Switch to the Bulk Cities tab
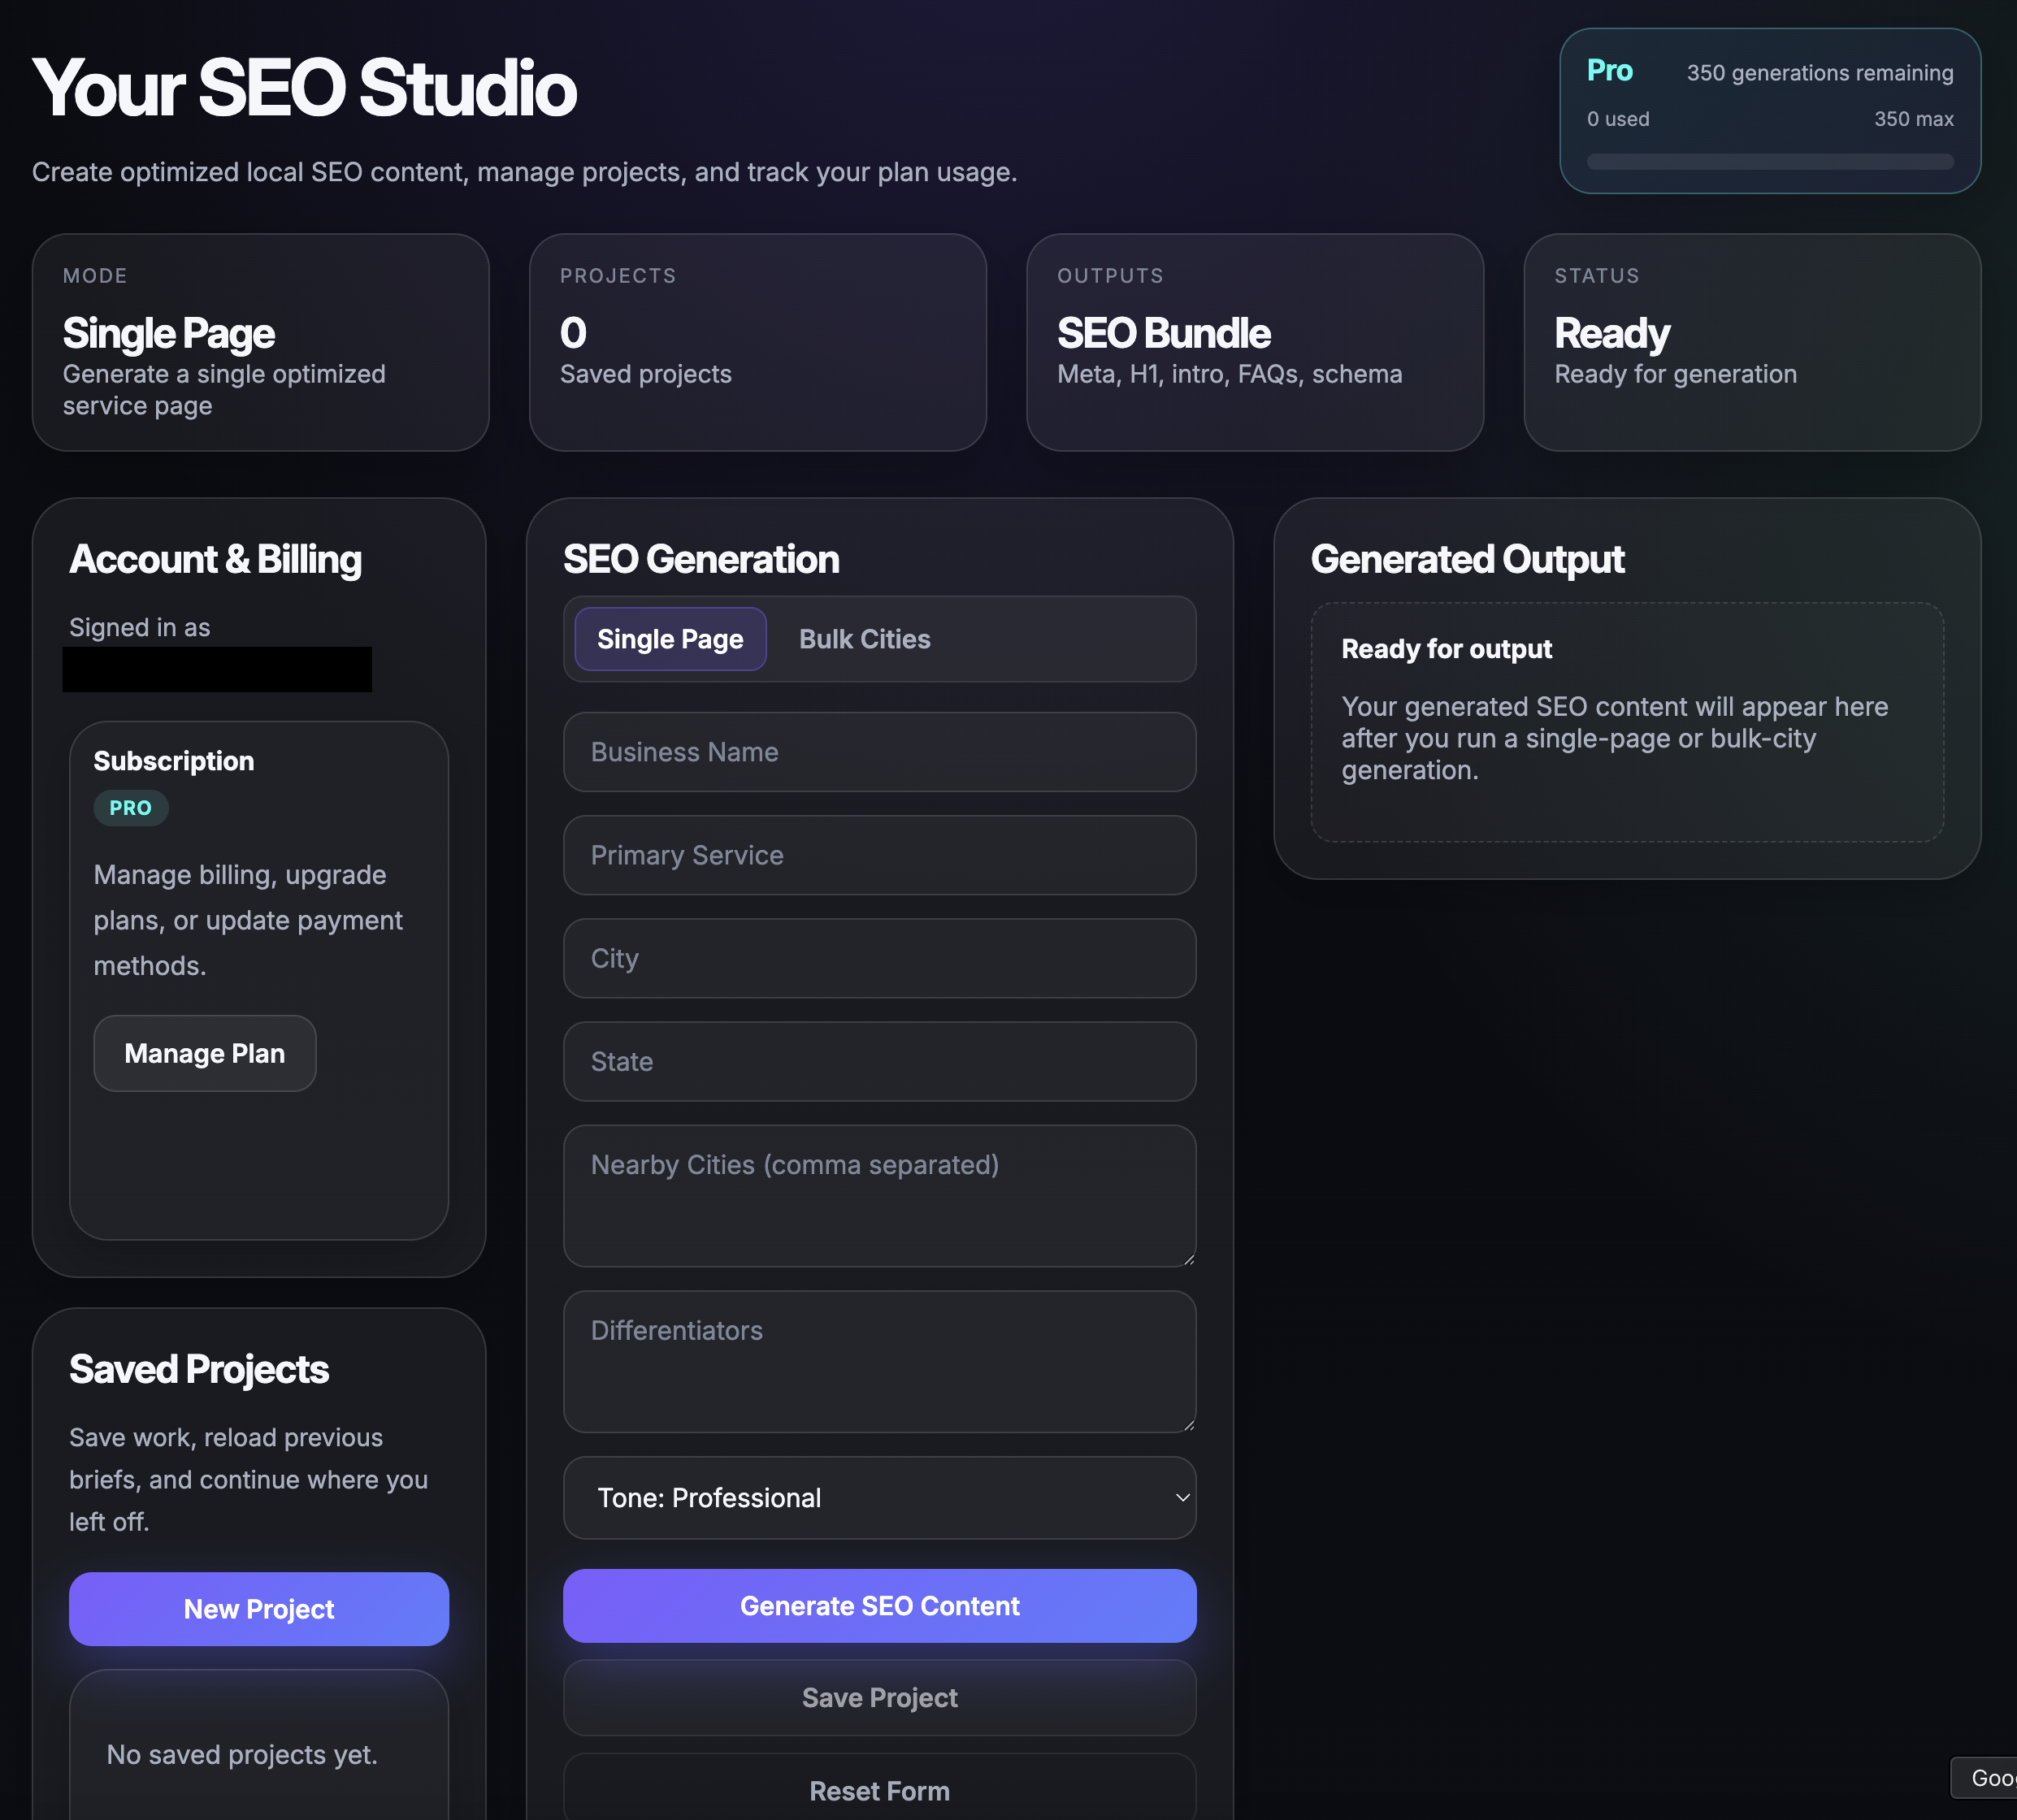2017x1820 pixels. click(x=864, y=639)
